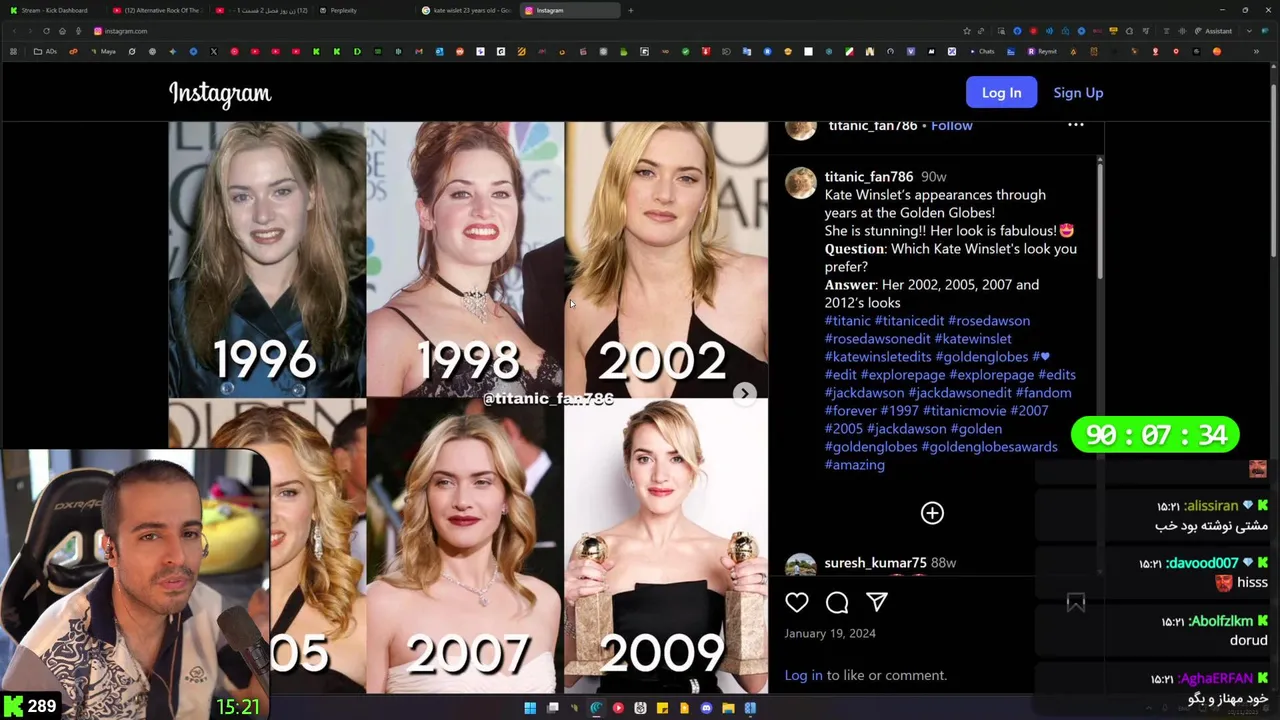
Task: Open suresh_kumar75 commenter profile
Action: coord(875,563)
